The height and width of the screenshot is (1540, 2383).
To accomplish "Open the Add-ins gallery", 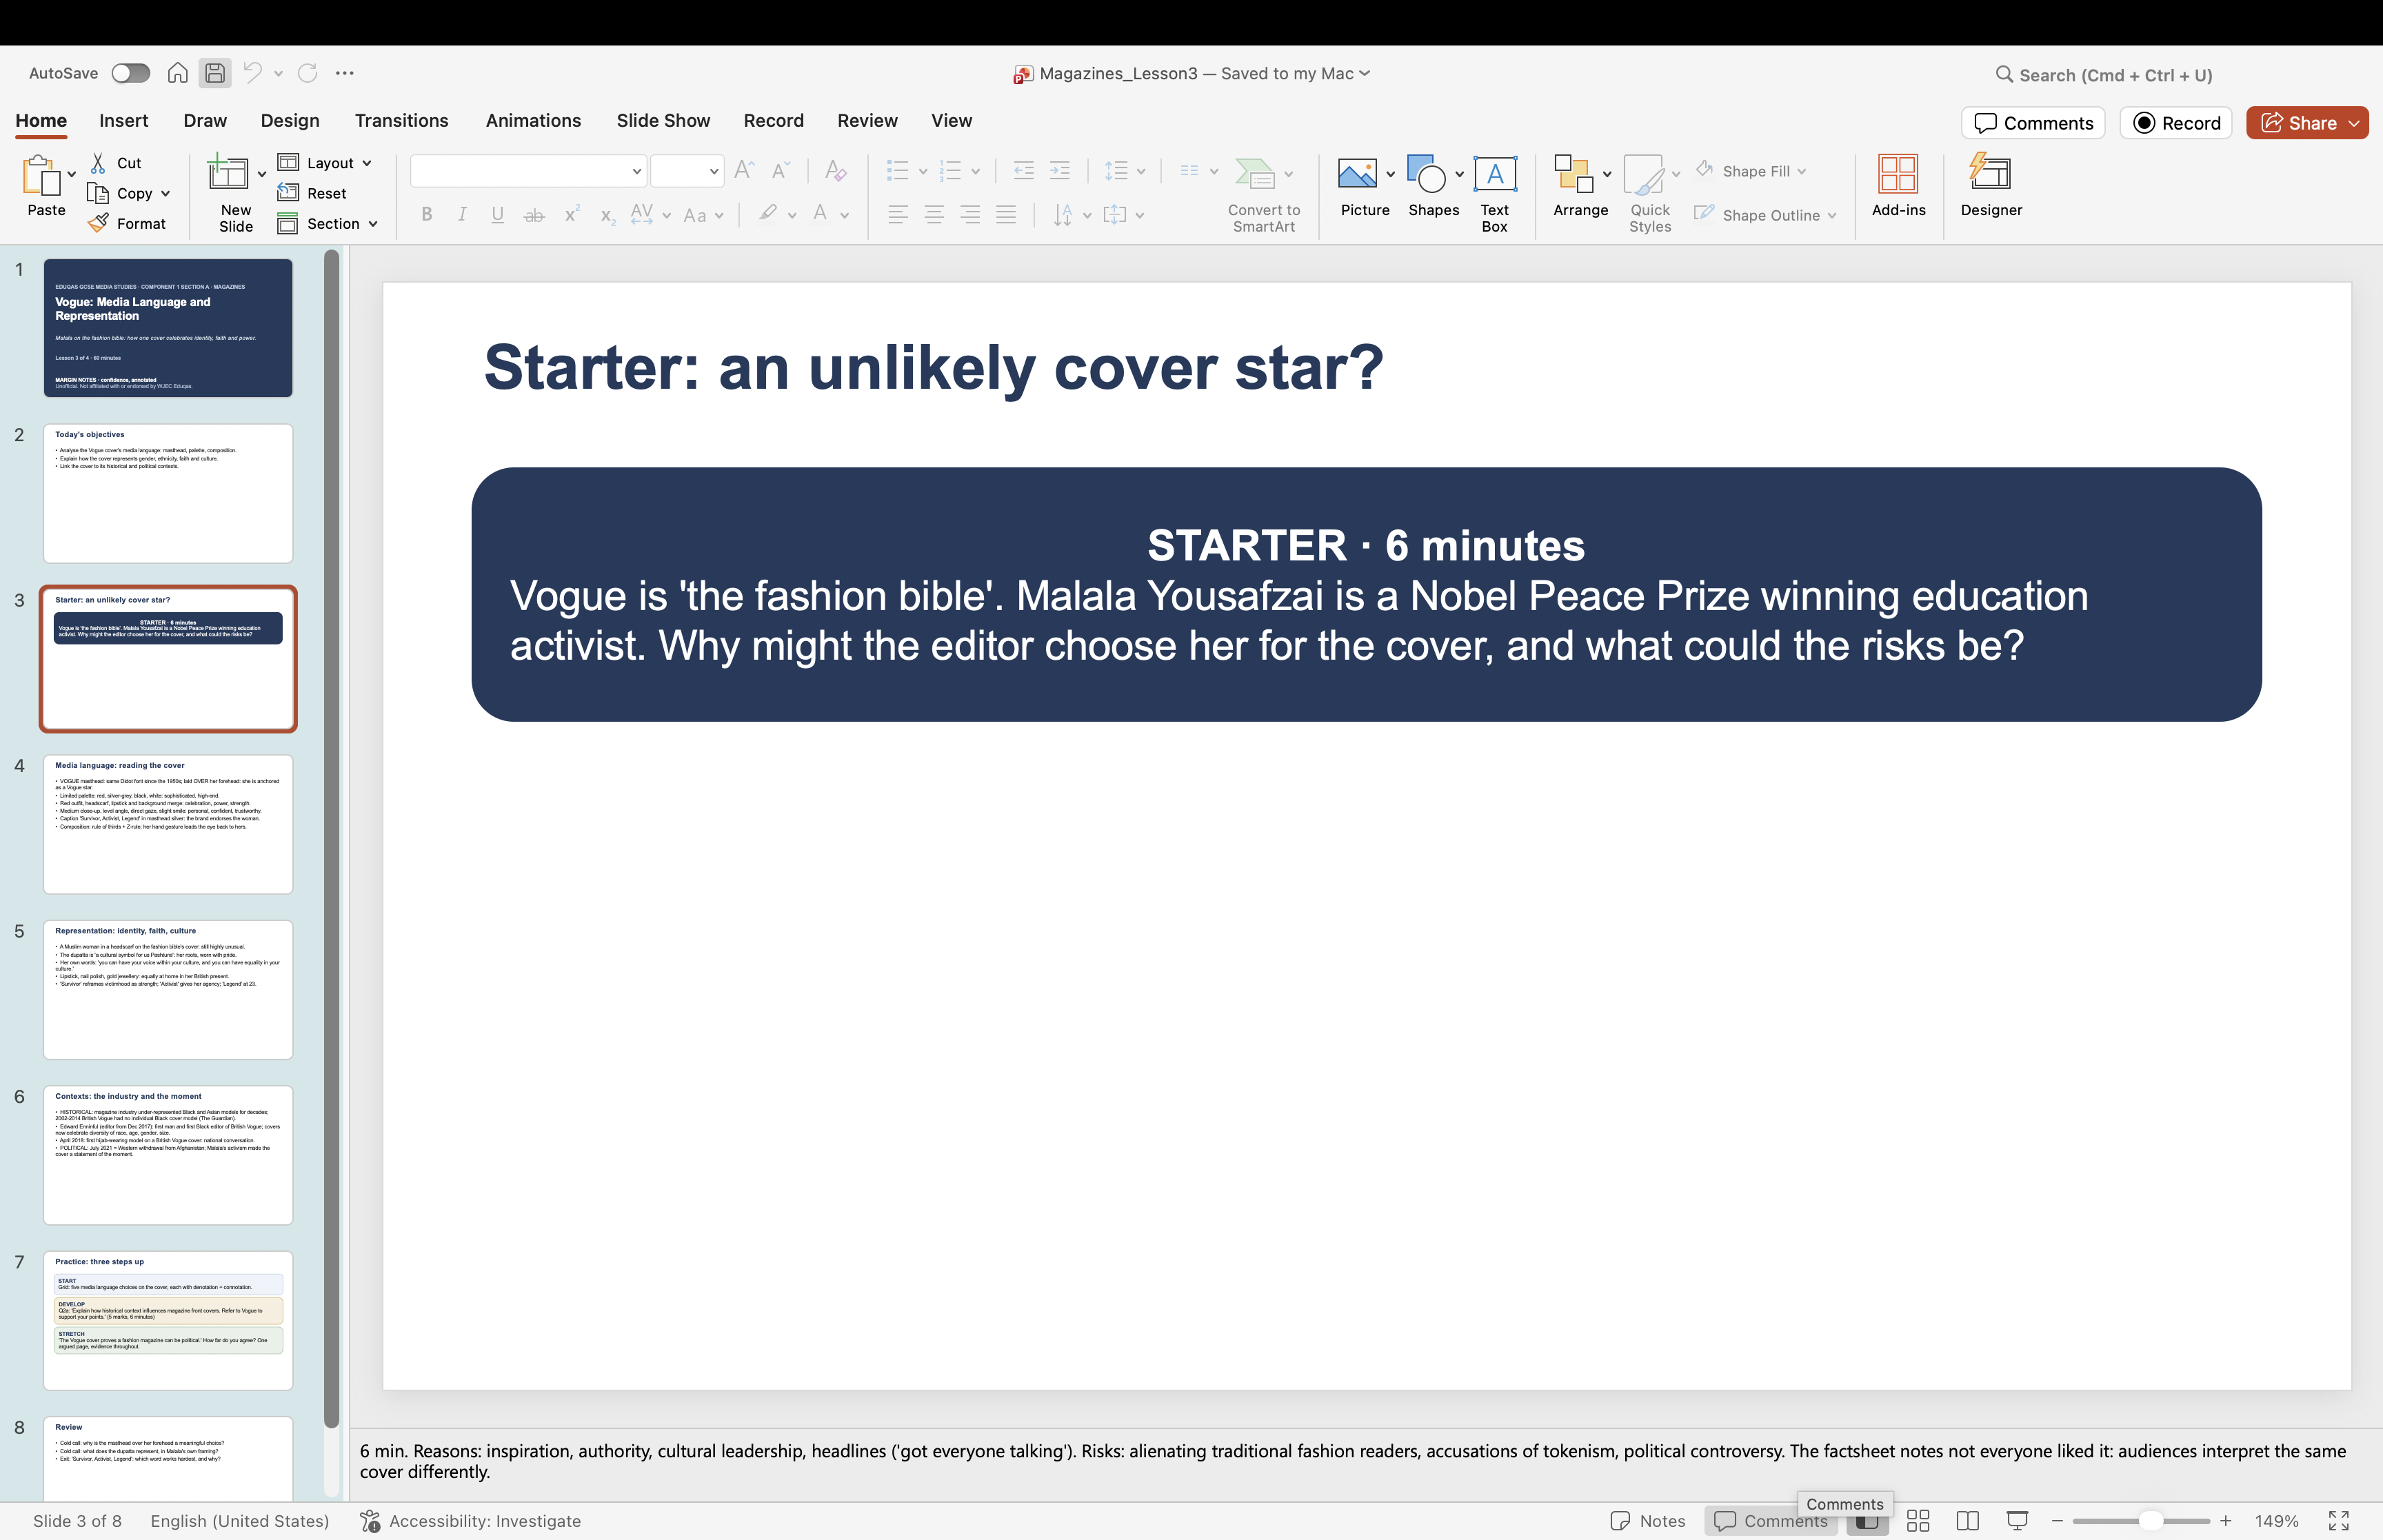I will click(1897, 186).
